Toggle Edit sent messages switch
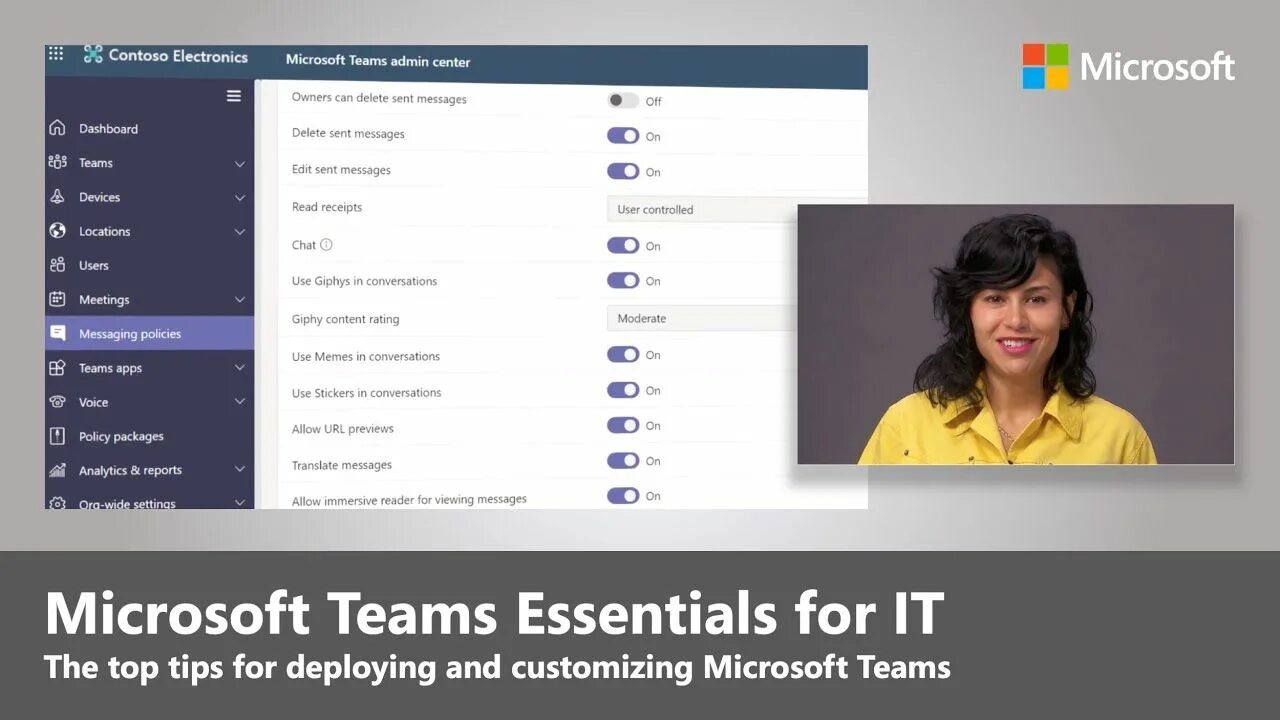This screenshot has height=720, width=1280. [623, 171]
